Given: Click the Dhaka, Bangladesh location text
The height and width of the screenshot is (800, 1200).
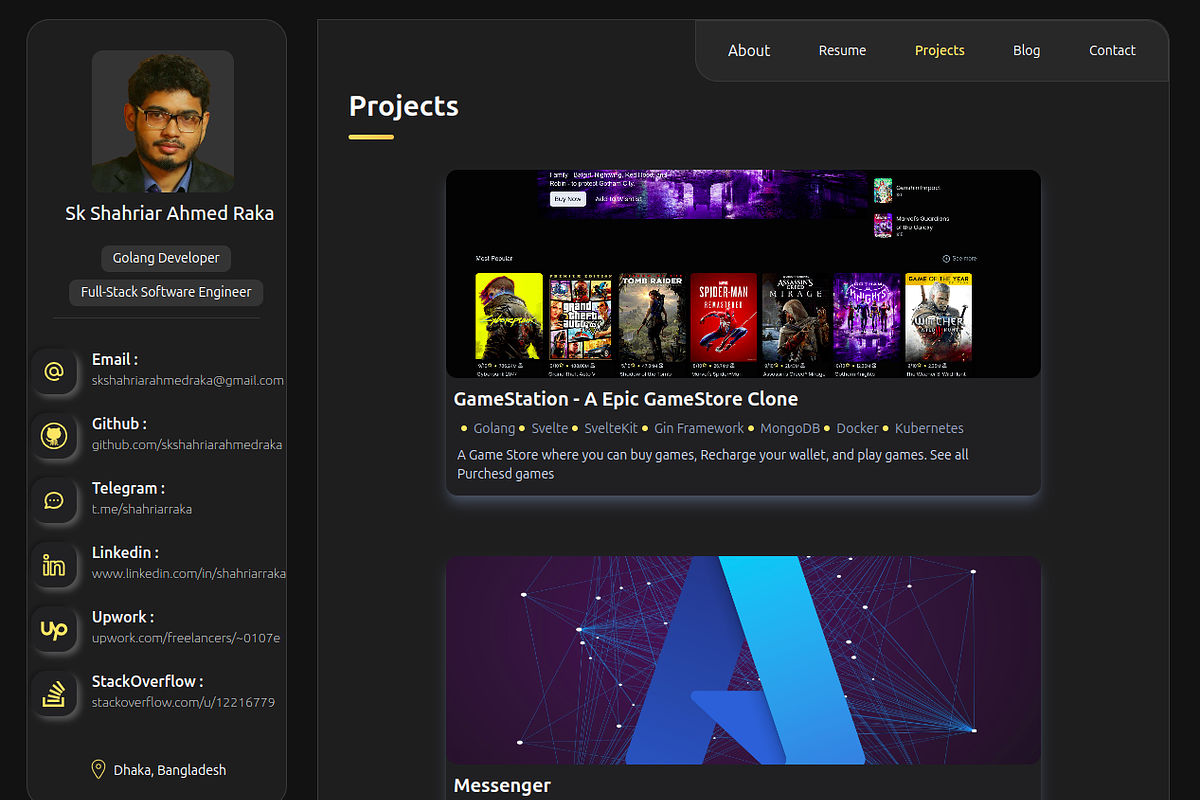Looking at the screenshot, I should pos(170,770).
